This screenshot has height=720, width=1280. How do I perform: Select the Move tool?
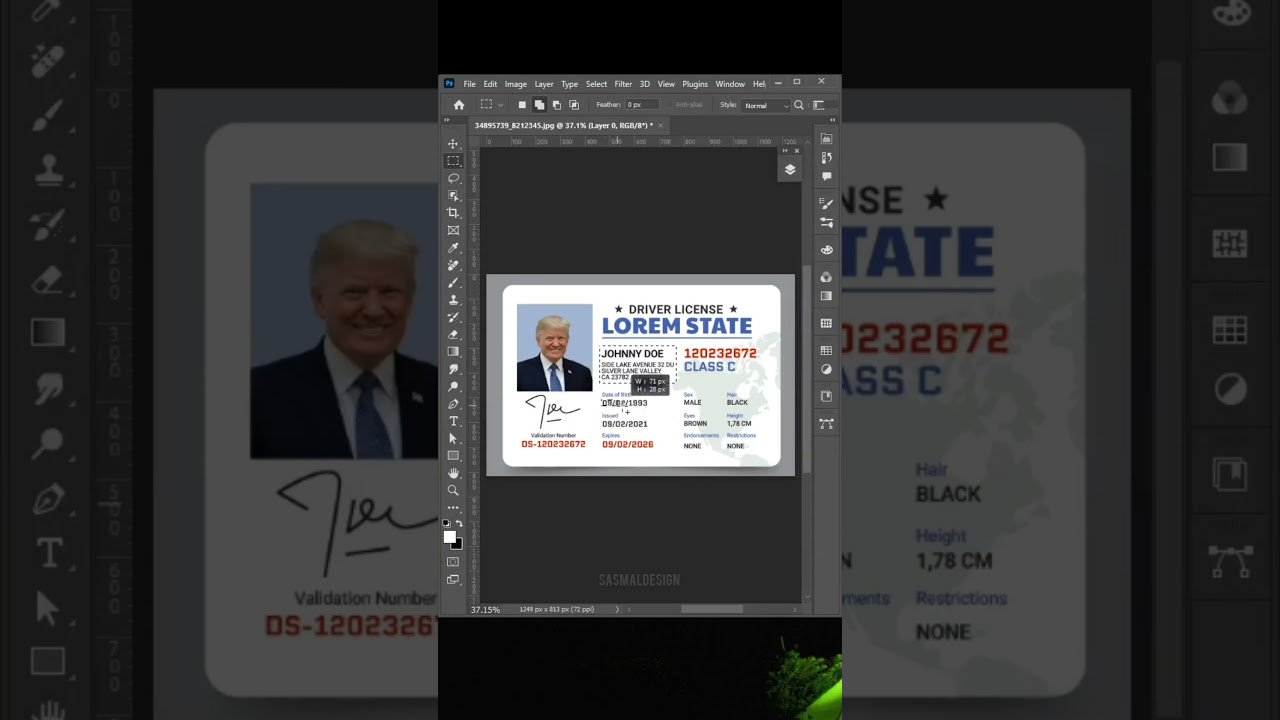click(453, 144)
